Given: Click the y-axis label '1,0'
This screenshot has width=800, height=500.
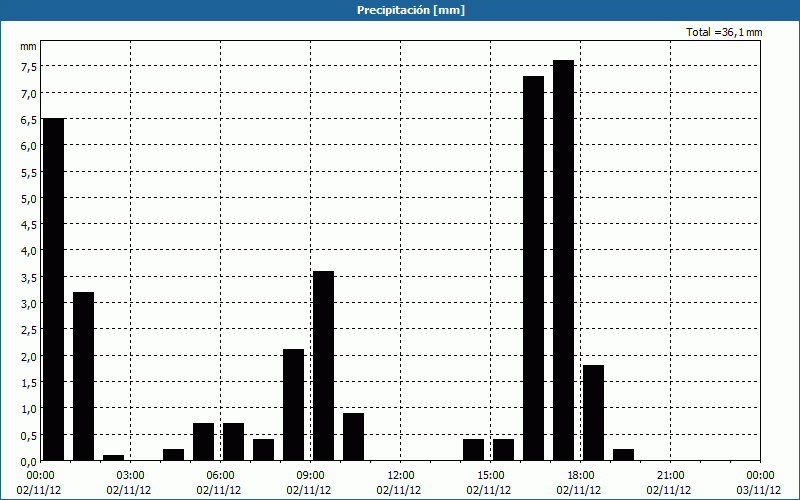Looking at the screenshot, I should (29, 409).
